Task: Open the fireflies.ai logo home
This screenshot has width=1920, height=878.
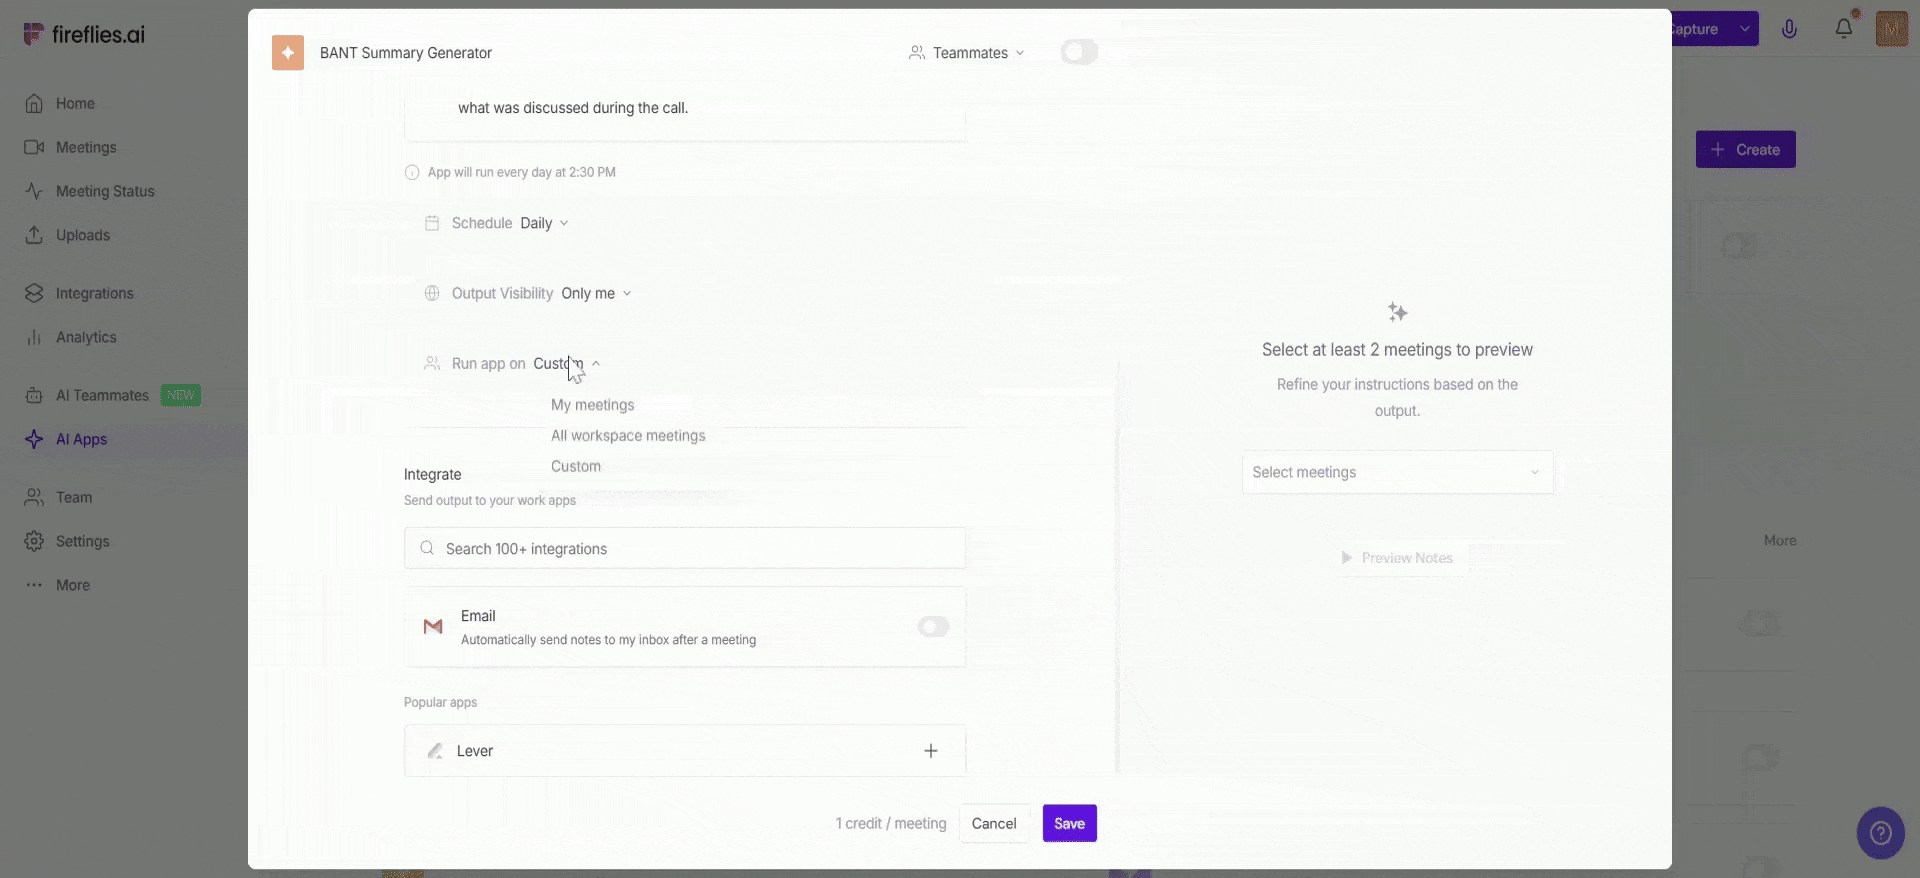Action: point(84,34)
